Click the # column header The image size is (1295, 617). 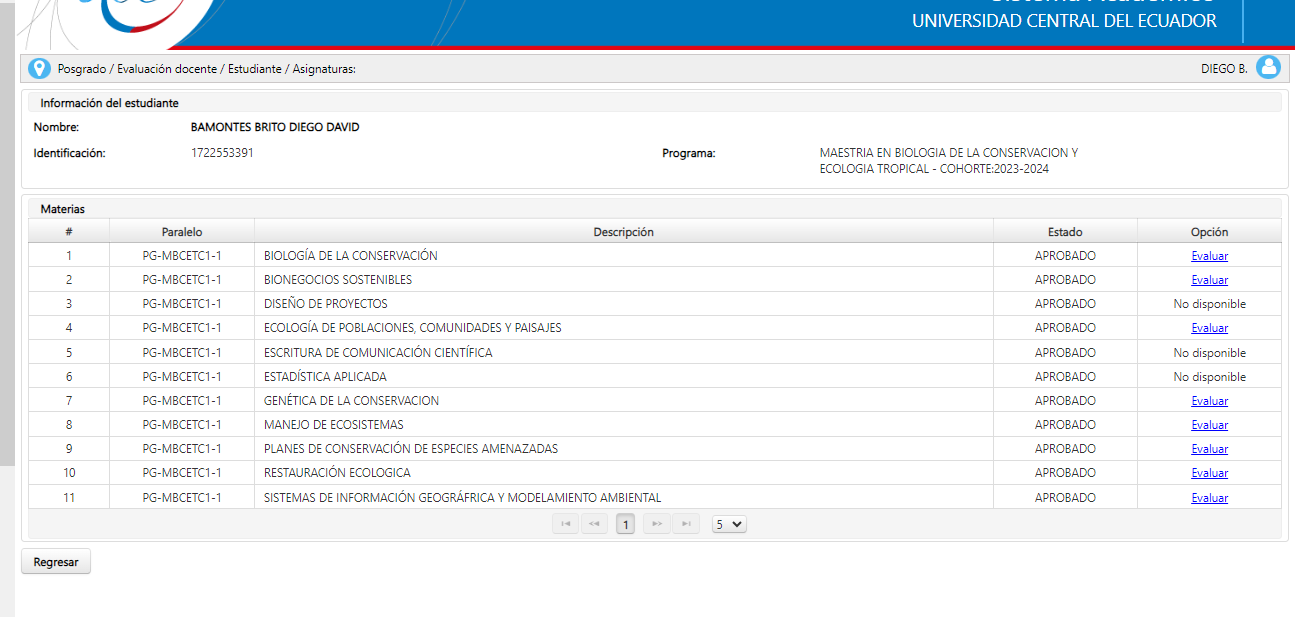coord(69,231)
